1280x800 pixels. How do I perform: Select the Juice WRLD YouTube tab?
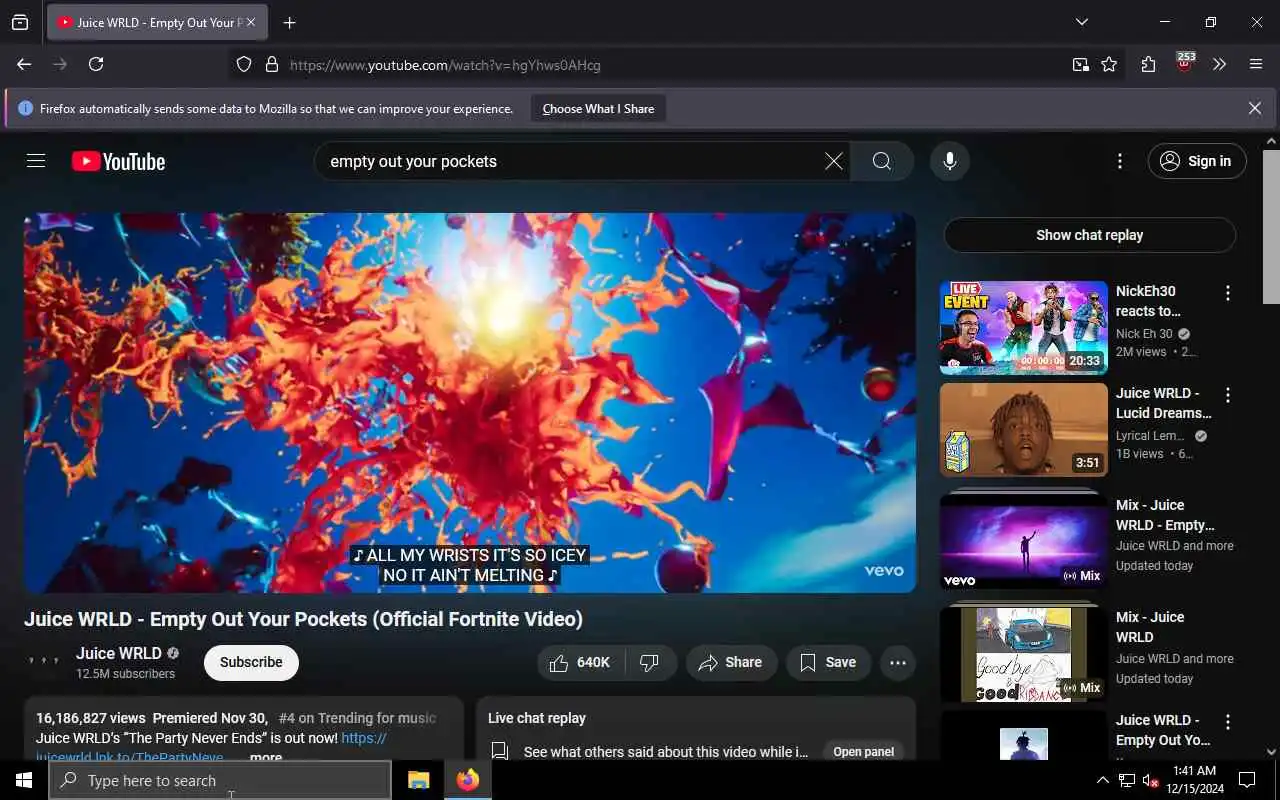tap(157, 22)
